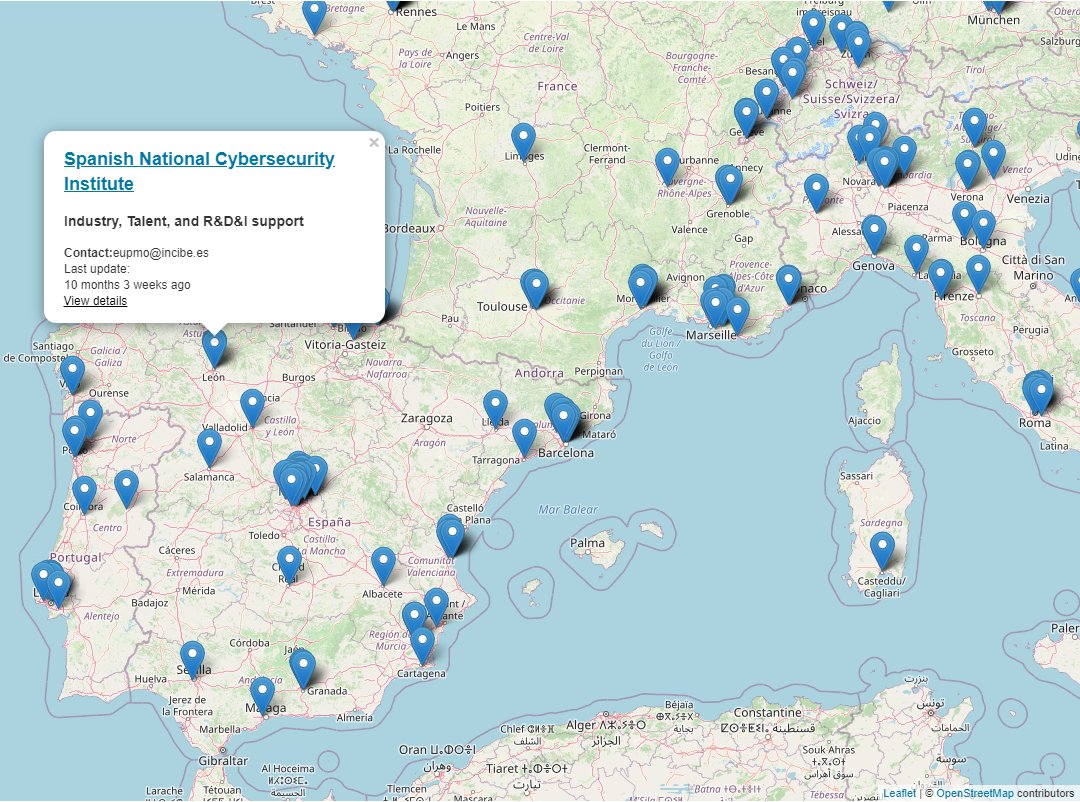The width and height of the screenshot is (1080, 802).
Task: Open the Leaflet attribution link
Action: coord(900,793)
